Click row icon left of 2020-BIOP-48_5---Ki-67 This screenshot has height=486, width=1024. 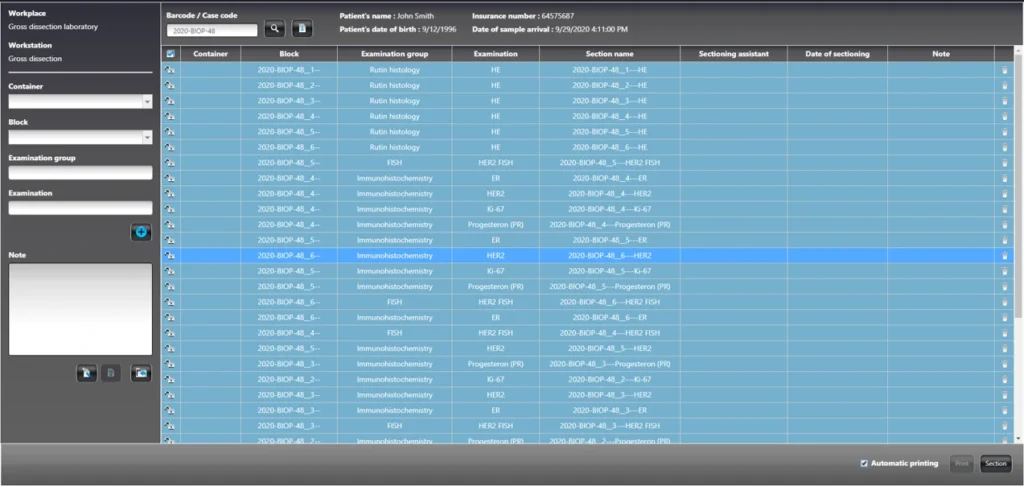pyautogui.click(x=170, y=271)
